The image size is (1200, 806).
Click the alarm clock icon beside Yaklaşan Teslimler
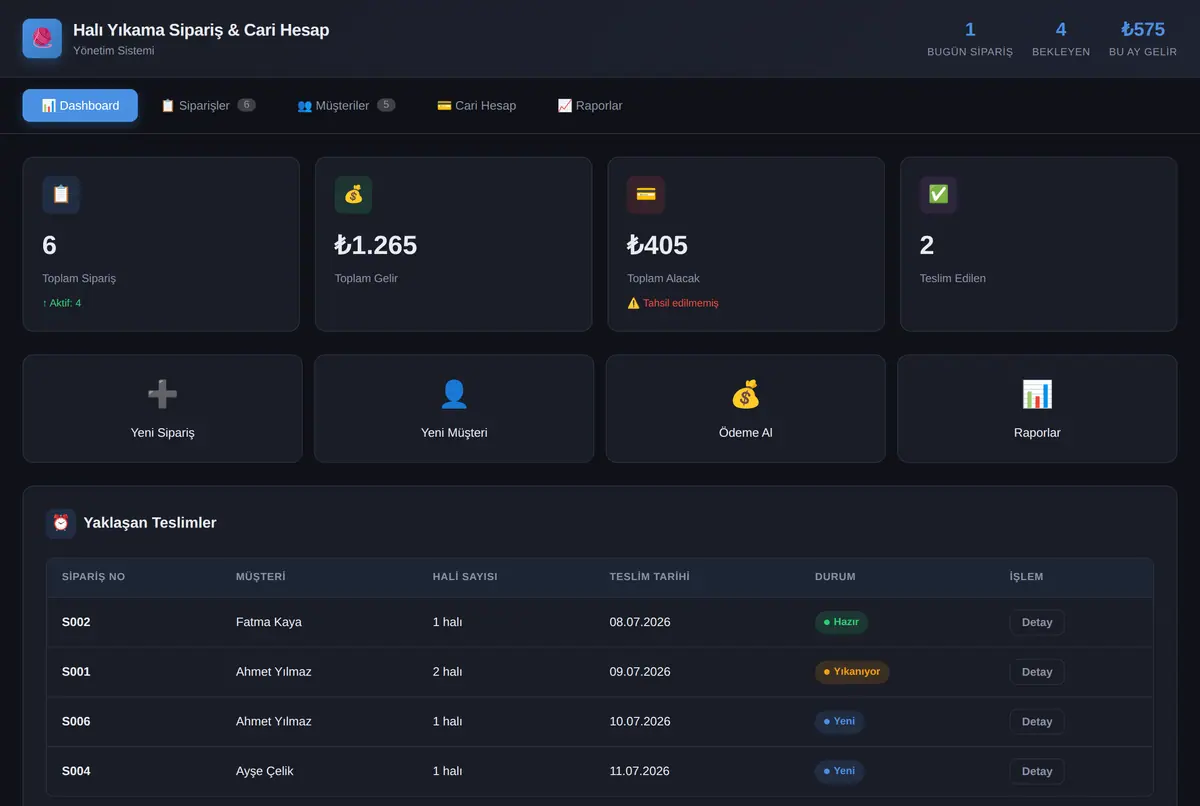coord(61,523)
